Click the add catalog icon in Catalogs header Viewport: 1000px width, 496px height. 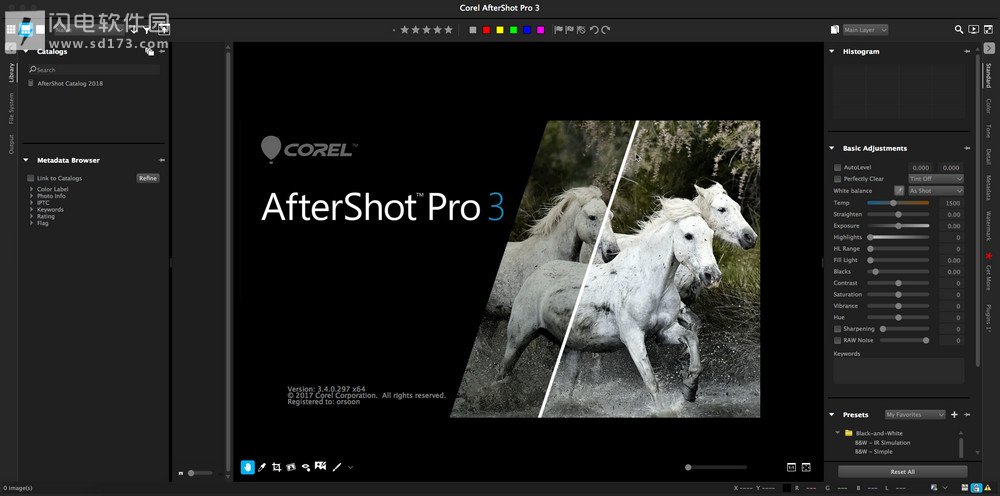[149, 52]
